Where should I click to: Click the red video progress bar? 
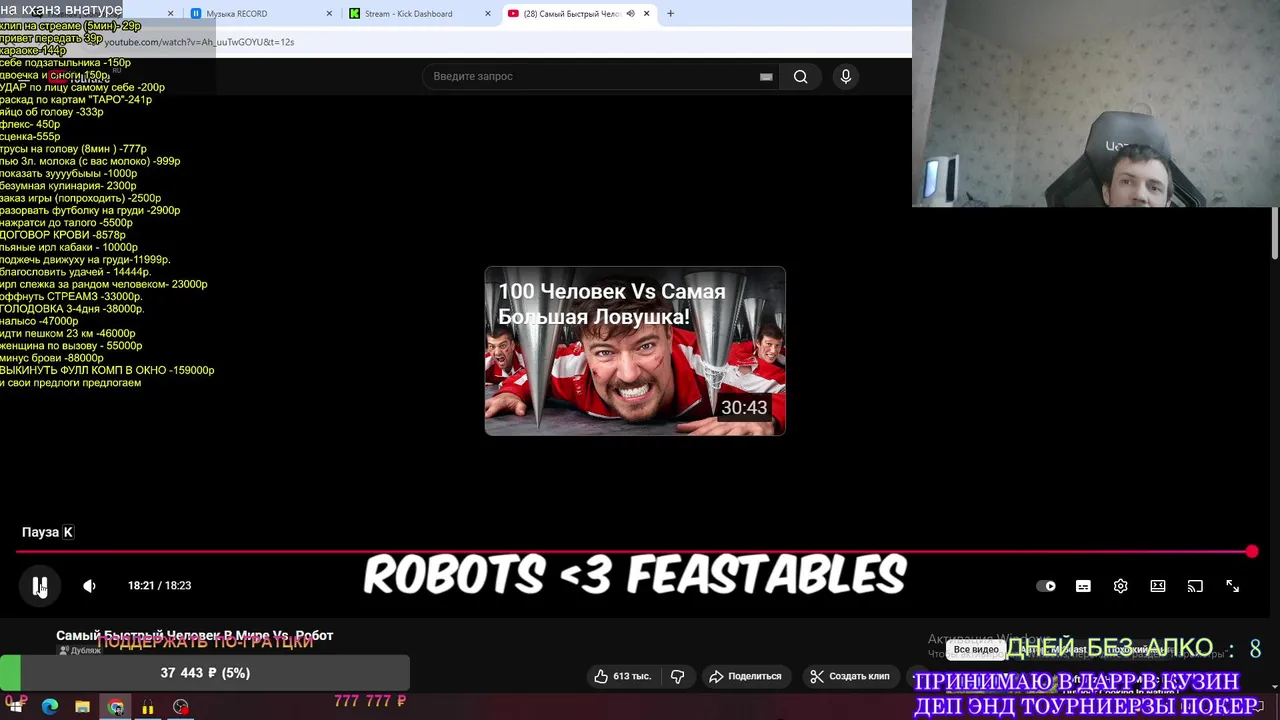635,552
